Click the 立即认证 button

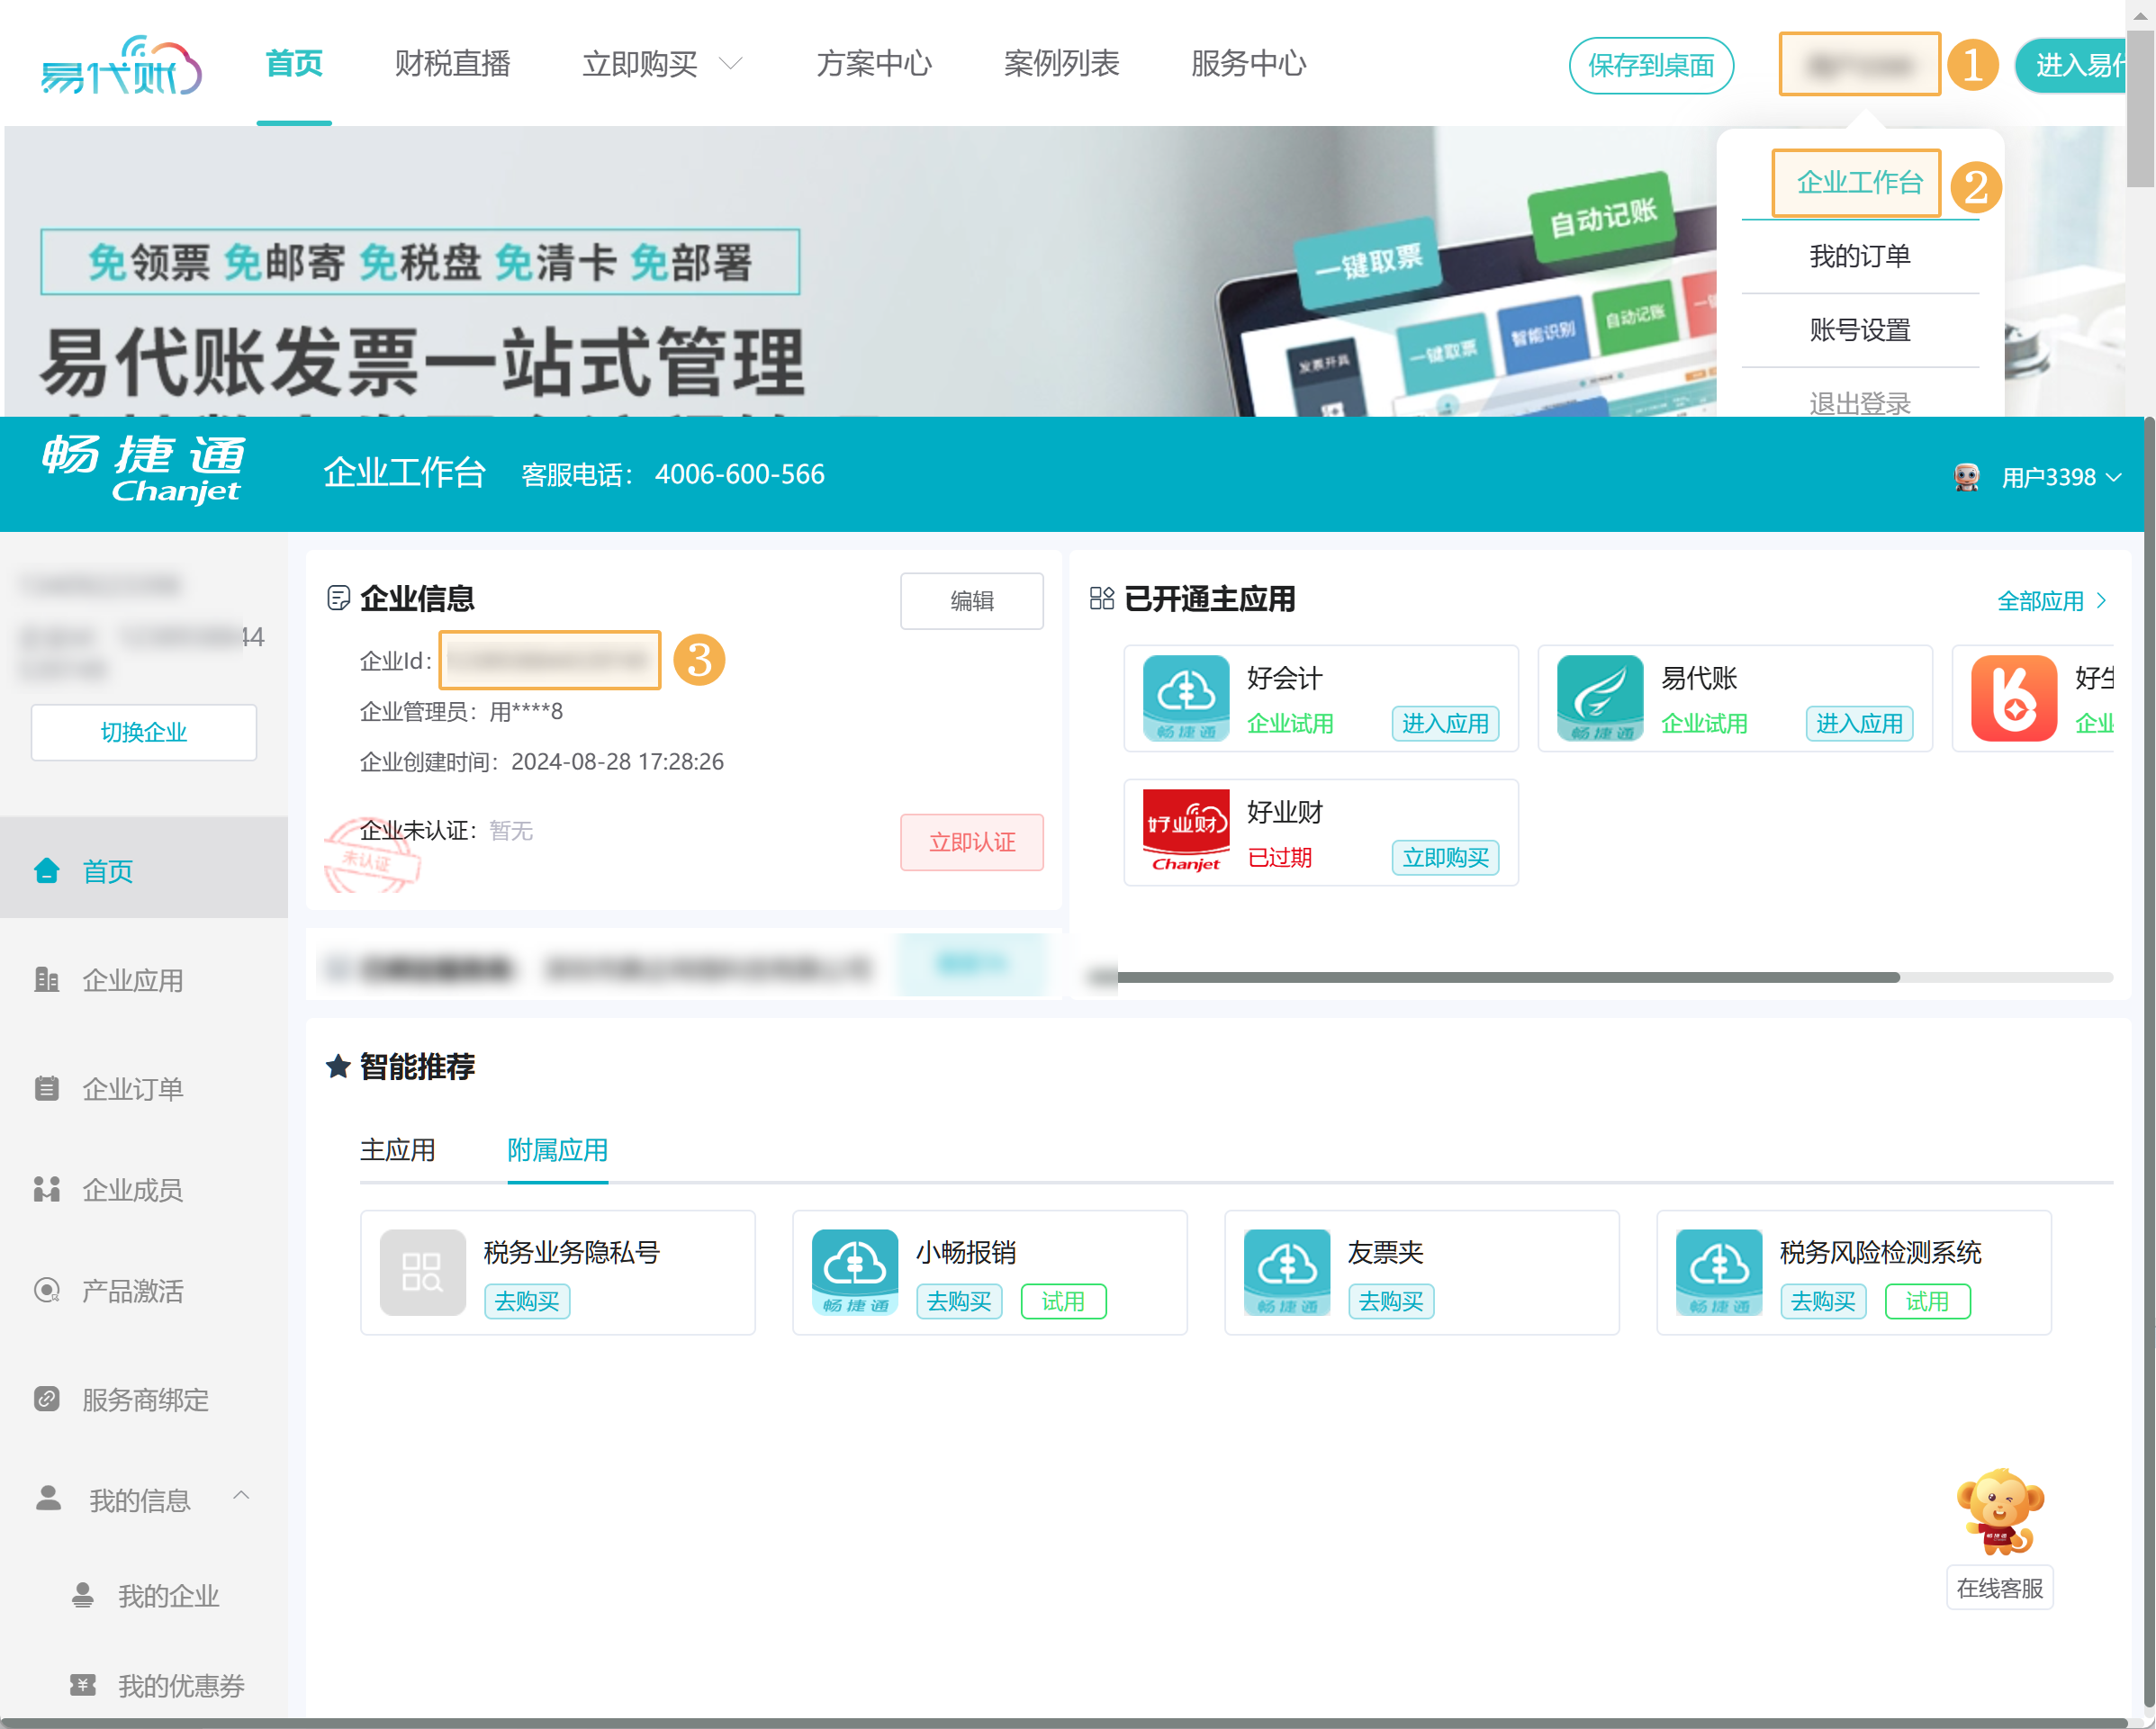click(971, 842)
